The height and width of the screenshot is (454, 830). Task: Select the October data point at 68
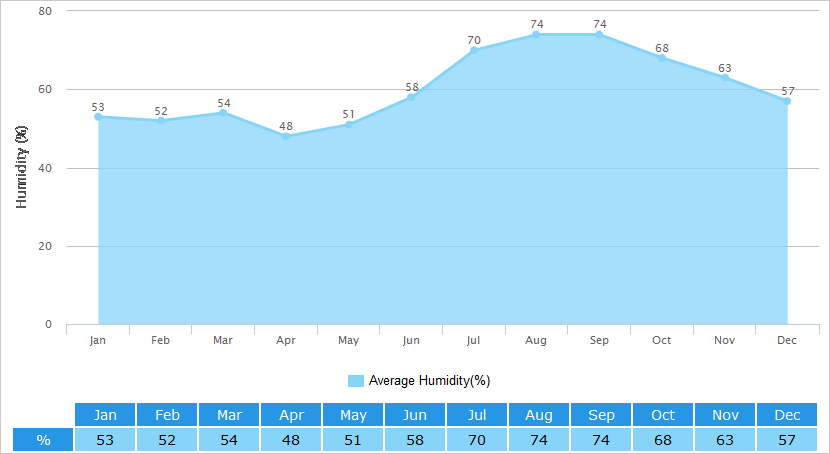(662, 58)
